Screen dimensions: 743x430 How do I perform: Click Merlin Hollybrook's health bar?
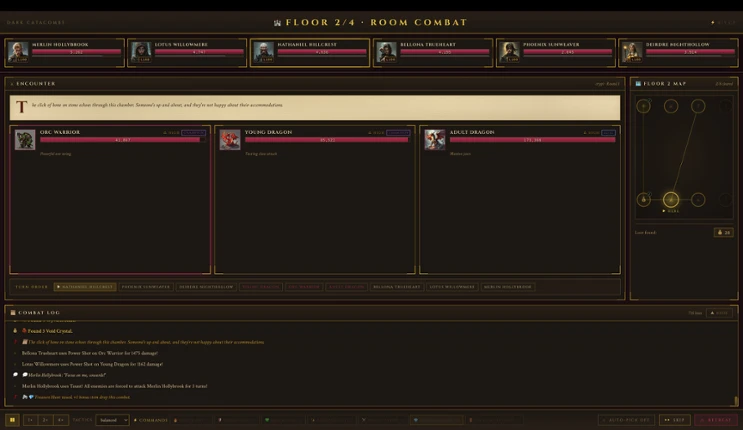pos(76,52)
